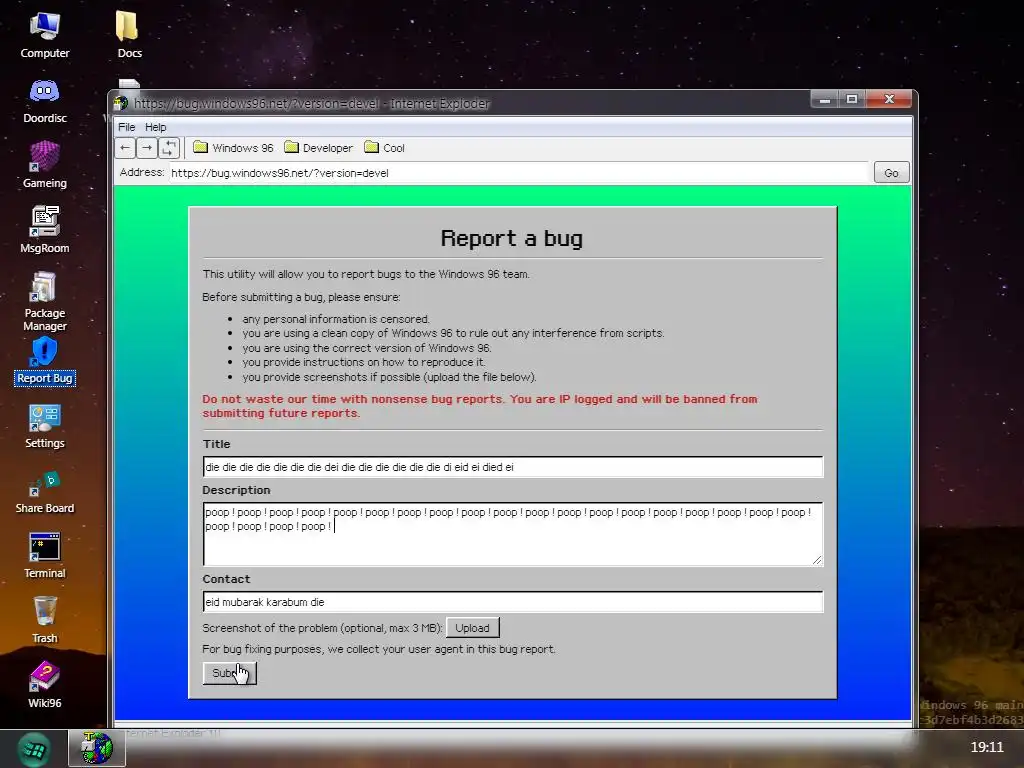Click the Go button beside address bar
1024x768 pixels.
coord(891,173)
